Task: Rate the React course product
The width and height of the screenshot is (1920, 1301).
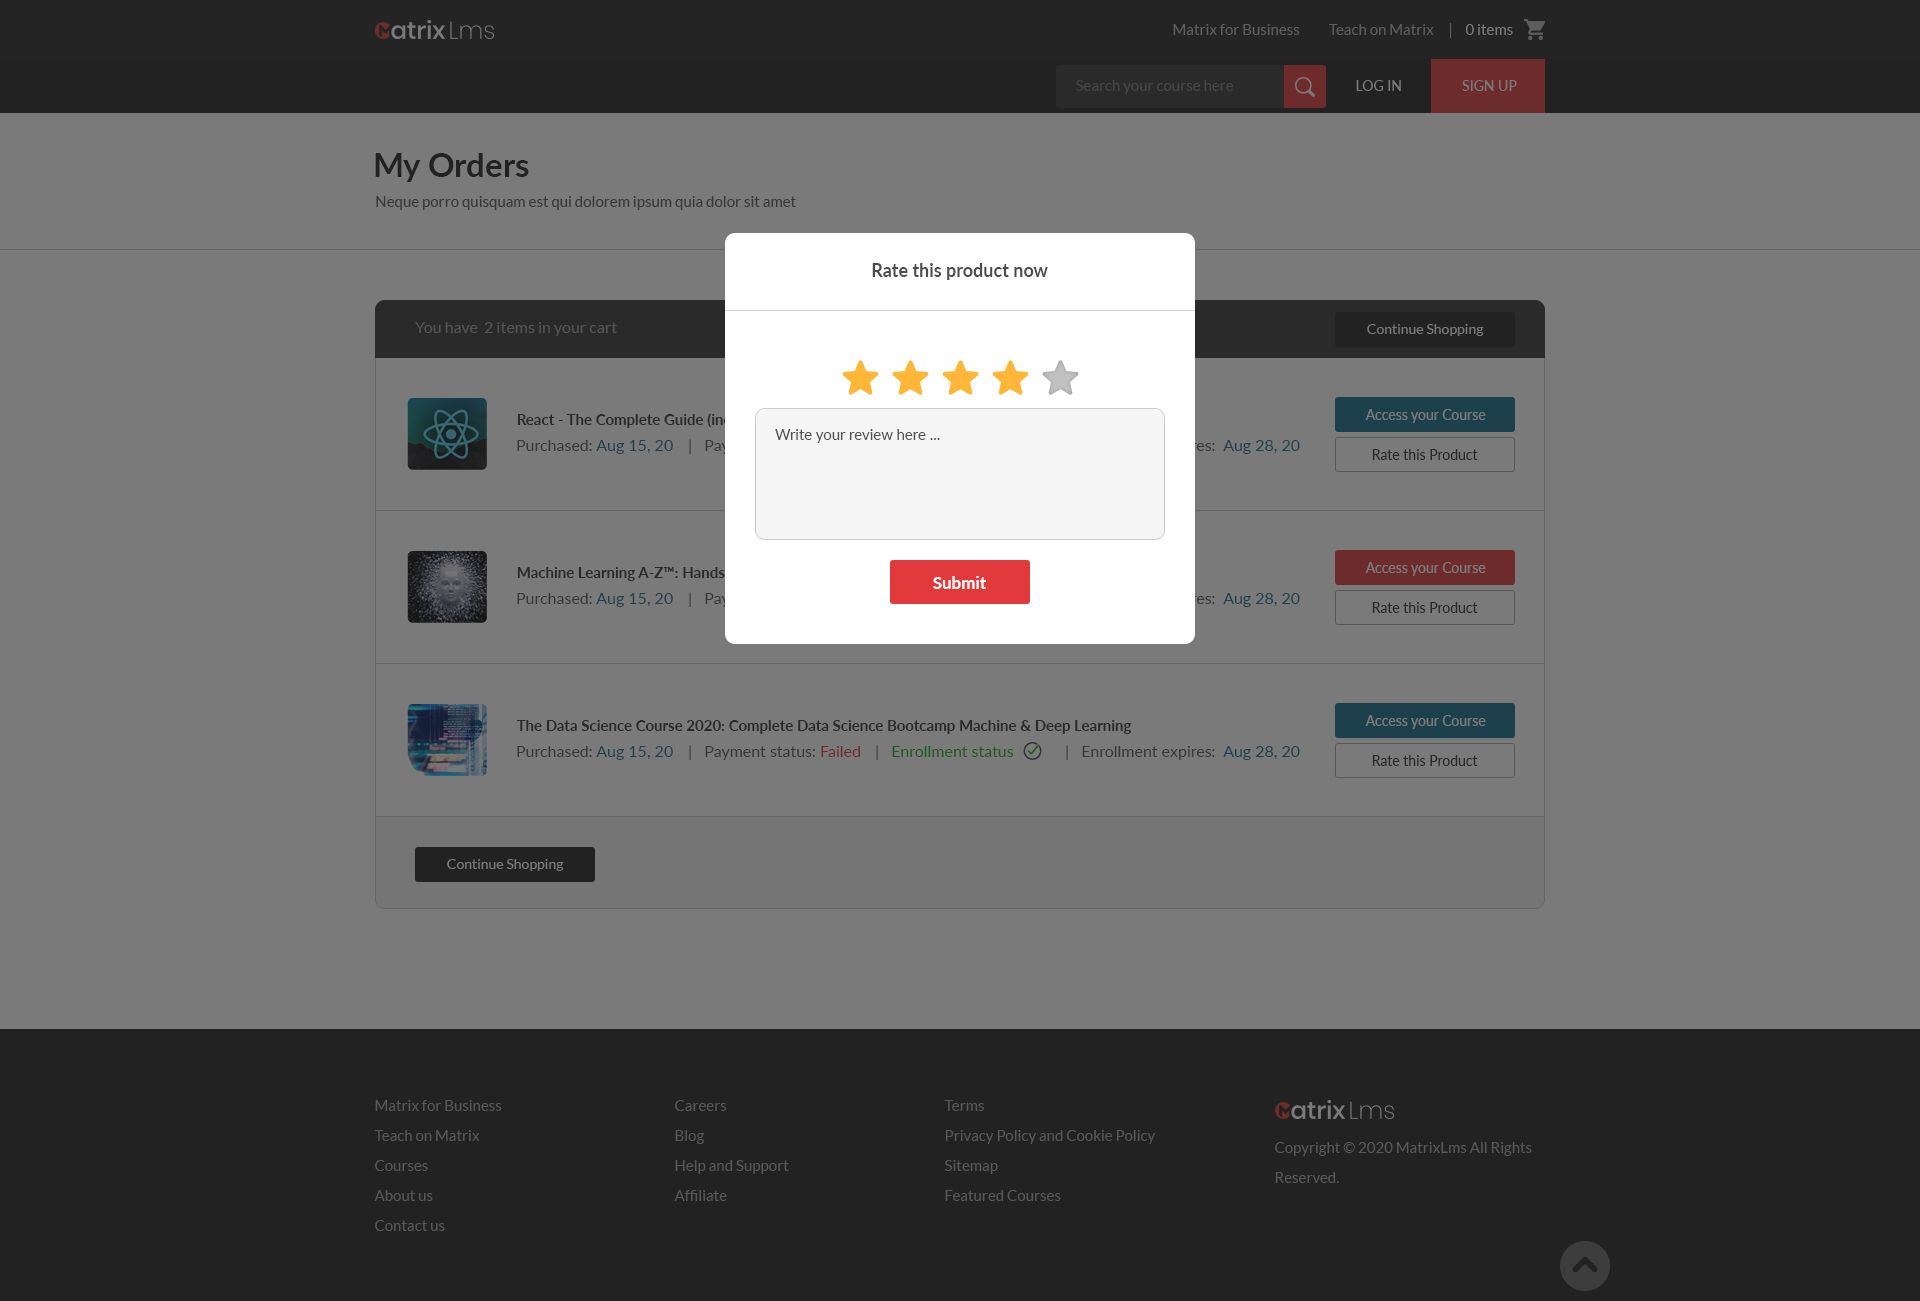Action: point(1425,455)
